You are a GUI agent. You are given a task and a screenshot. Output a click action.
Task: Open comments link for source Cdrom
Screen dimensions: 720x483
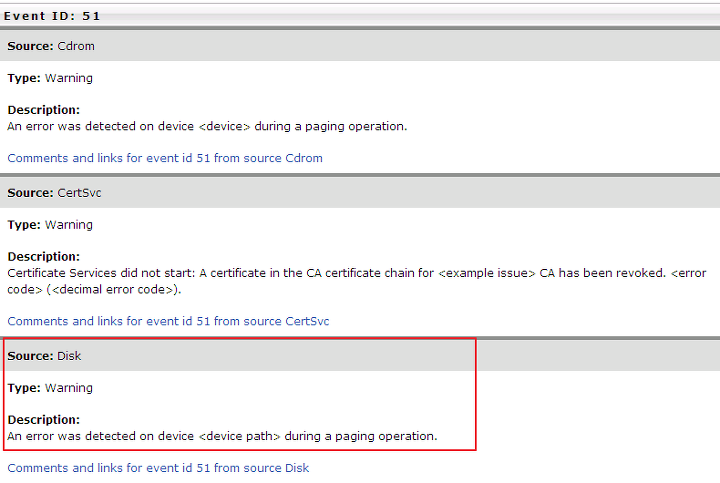pos(165,158)
